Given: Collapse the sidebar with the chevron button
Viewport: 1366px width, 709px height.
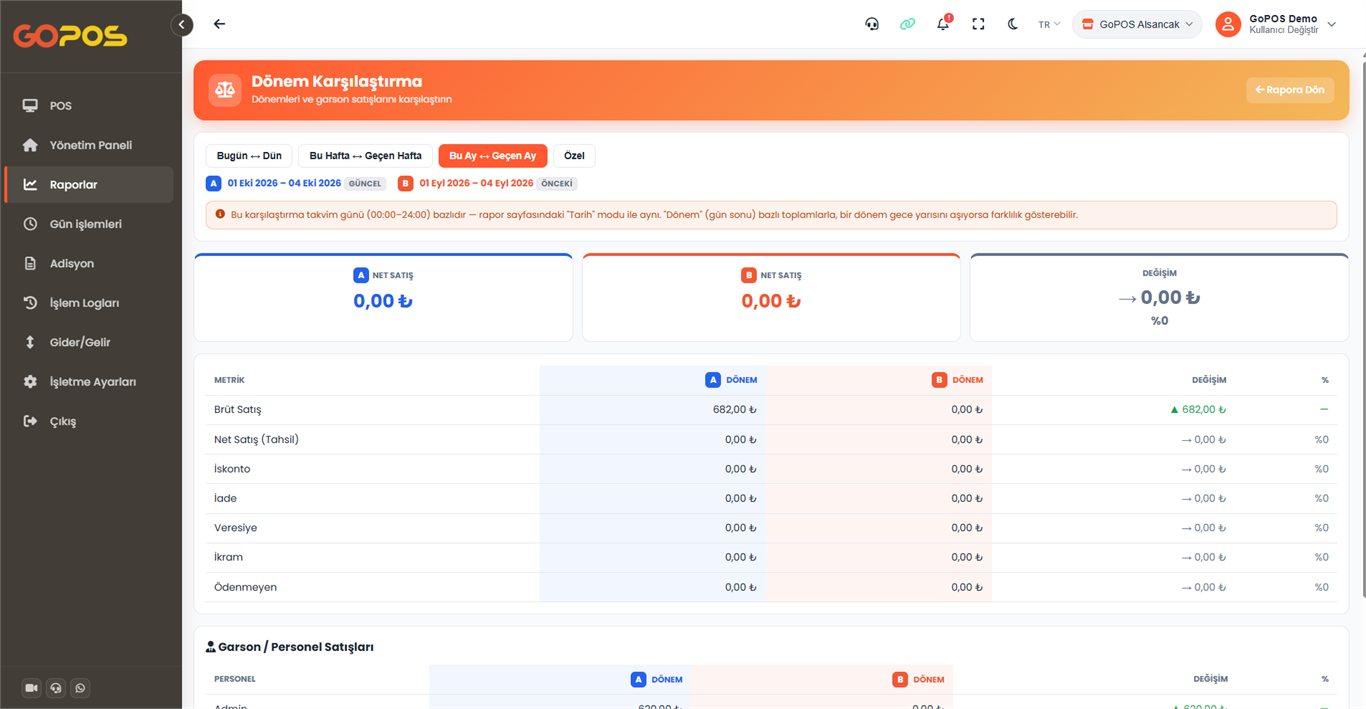Looking at the screenshot, I should (181, 25).
